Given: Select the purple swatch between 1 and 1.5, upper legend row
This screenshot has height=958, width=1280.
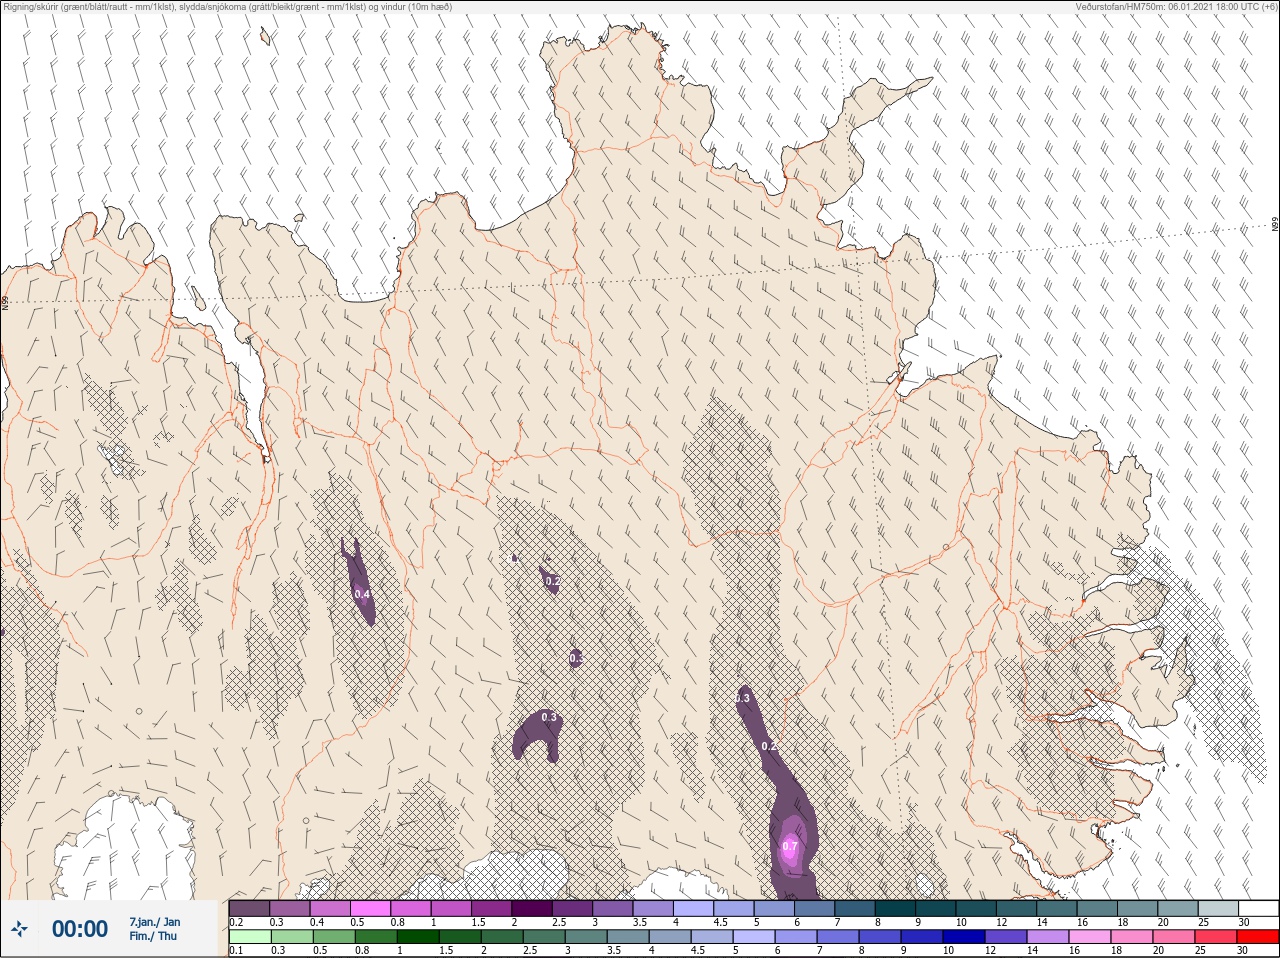Looking at the screenshot, I should click(x=451, y=909).
